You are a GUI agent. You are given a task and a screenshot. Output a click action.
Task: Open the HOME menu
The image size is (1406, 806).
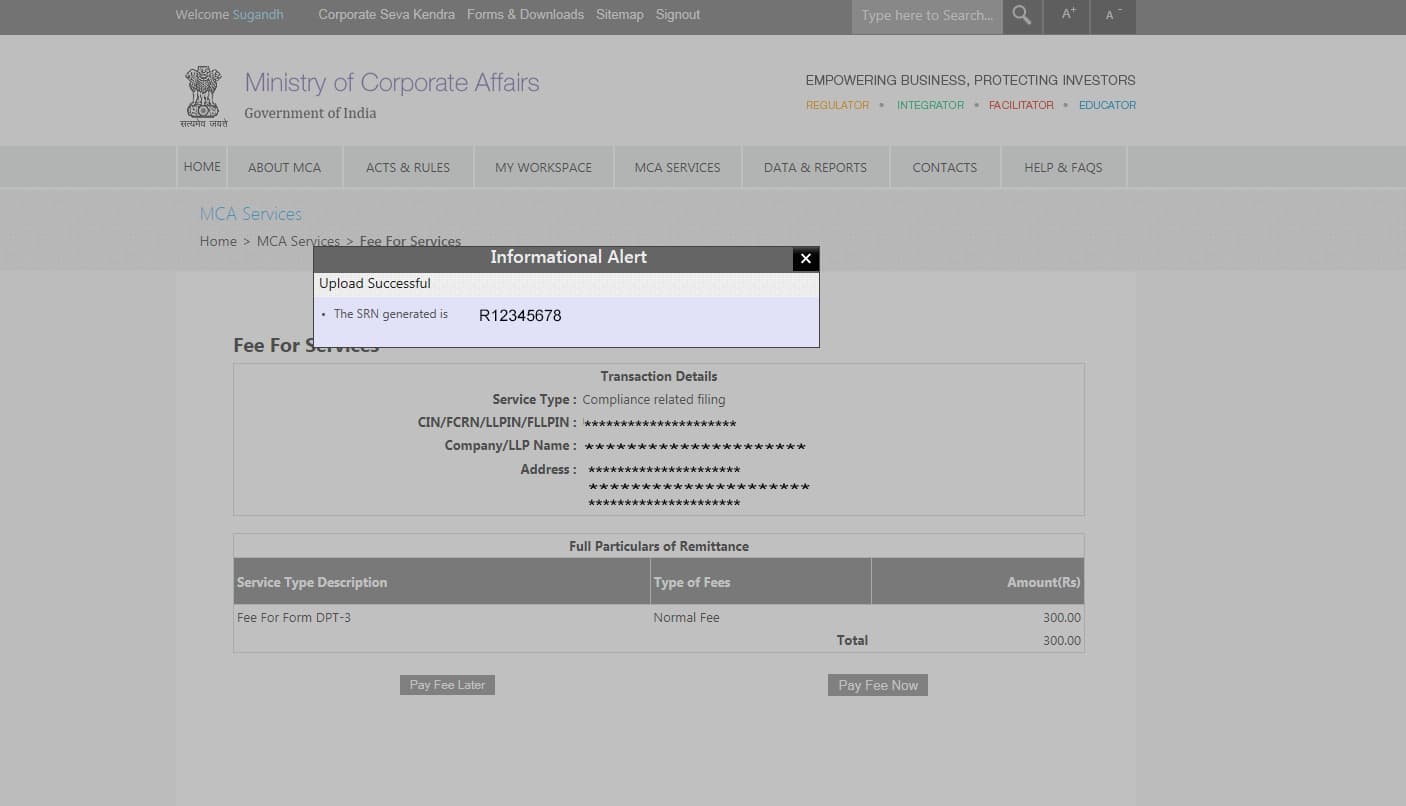click(x=202, y=167)
